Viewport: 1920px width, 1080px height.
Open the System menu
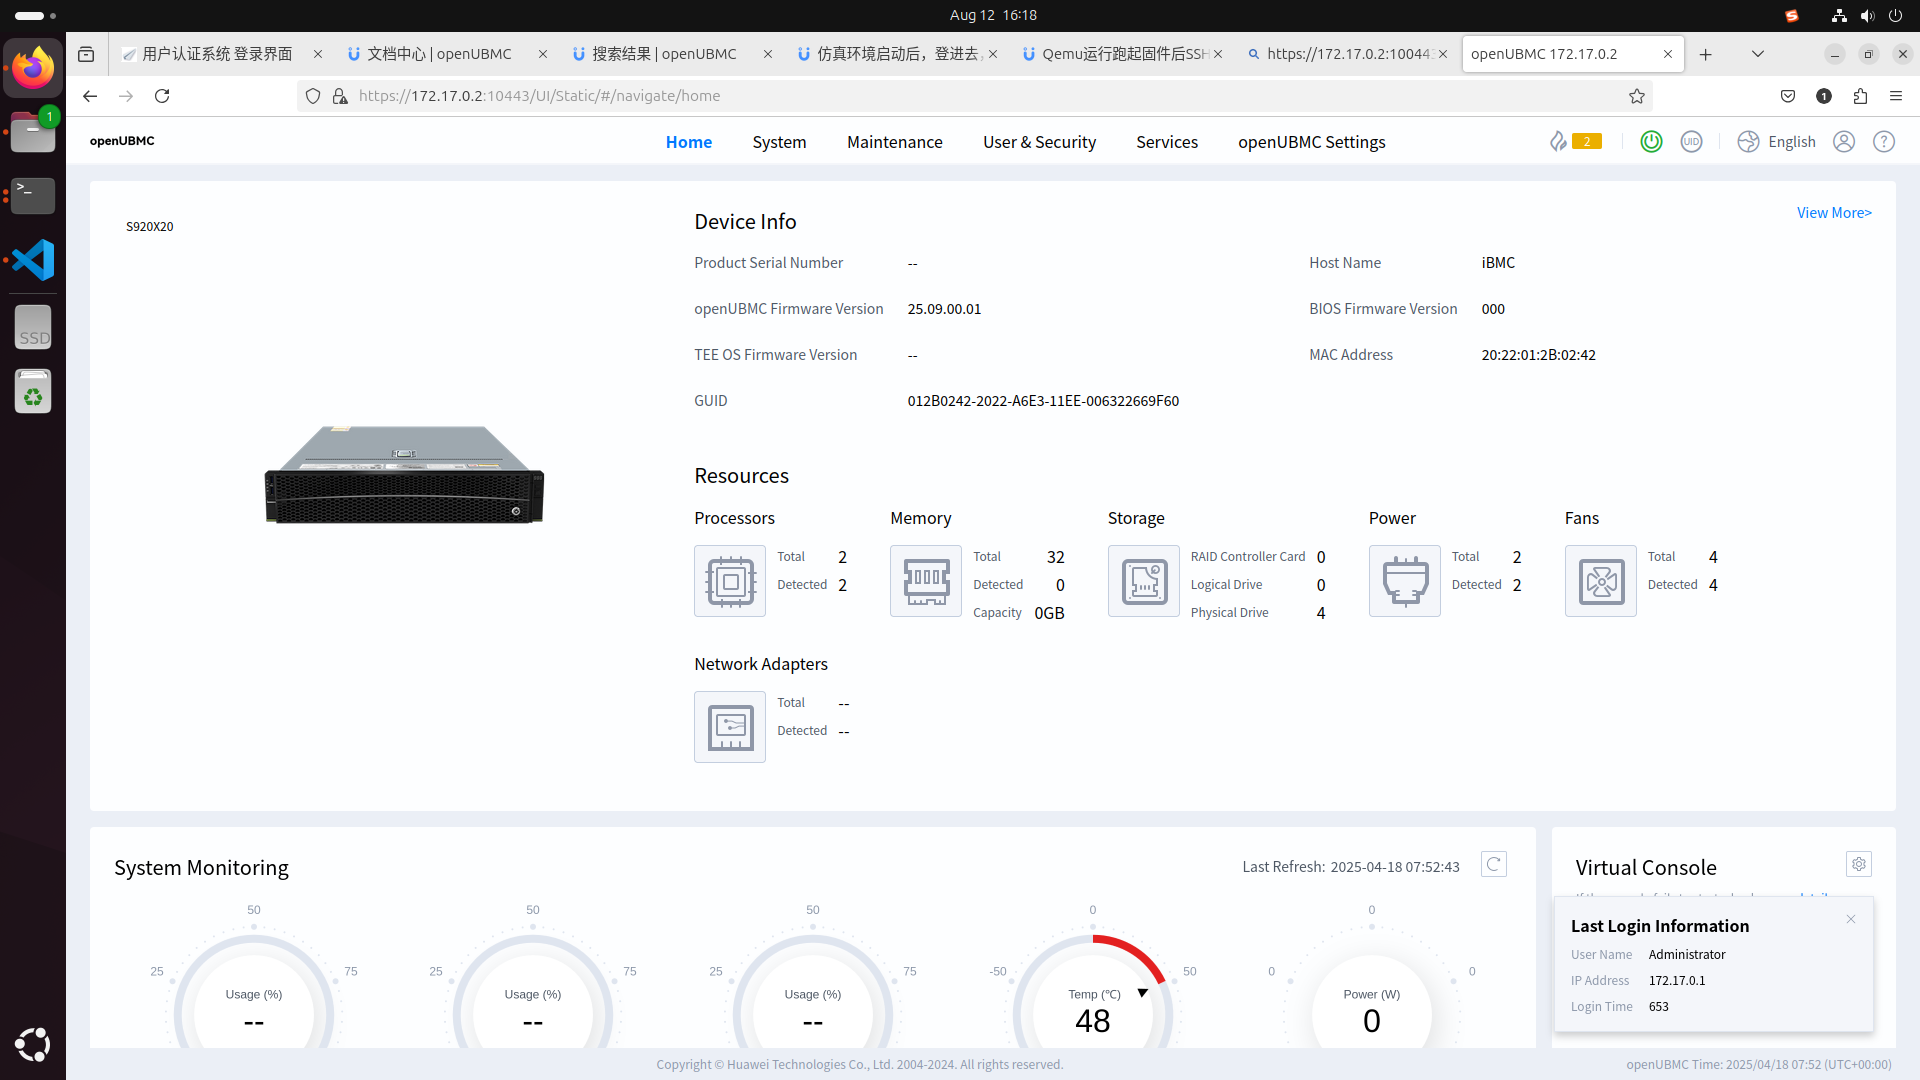(779, 142)
